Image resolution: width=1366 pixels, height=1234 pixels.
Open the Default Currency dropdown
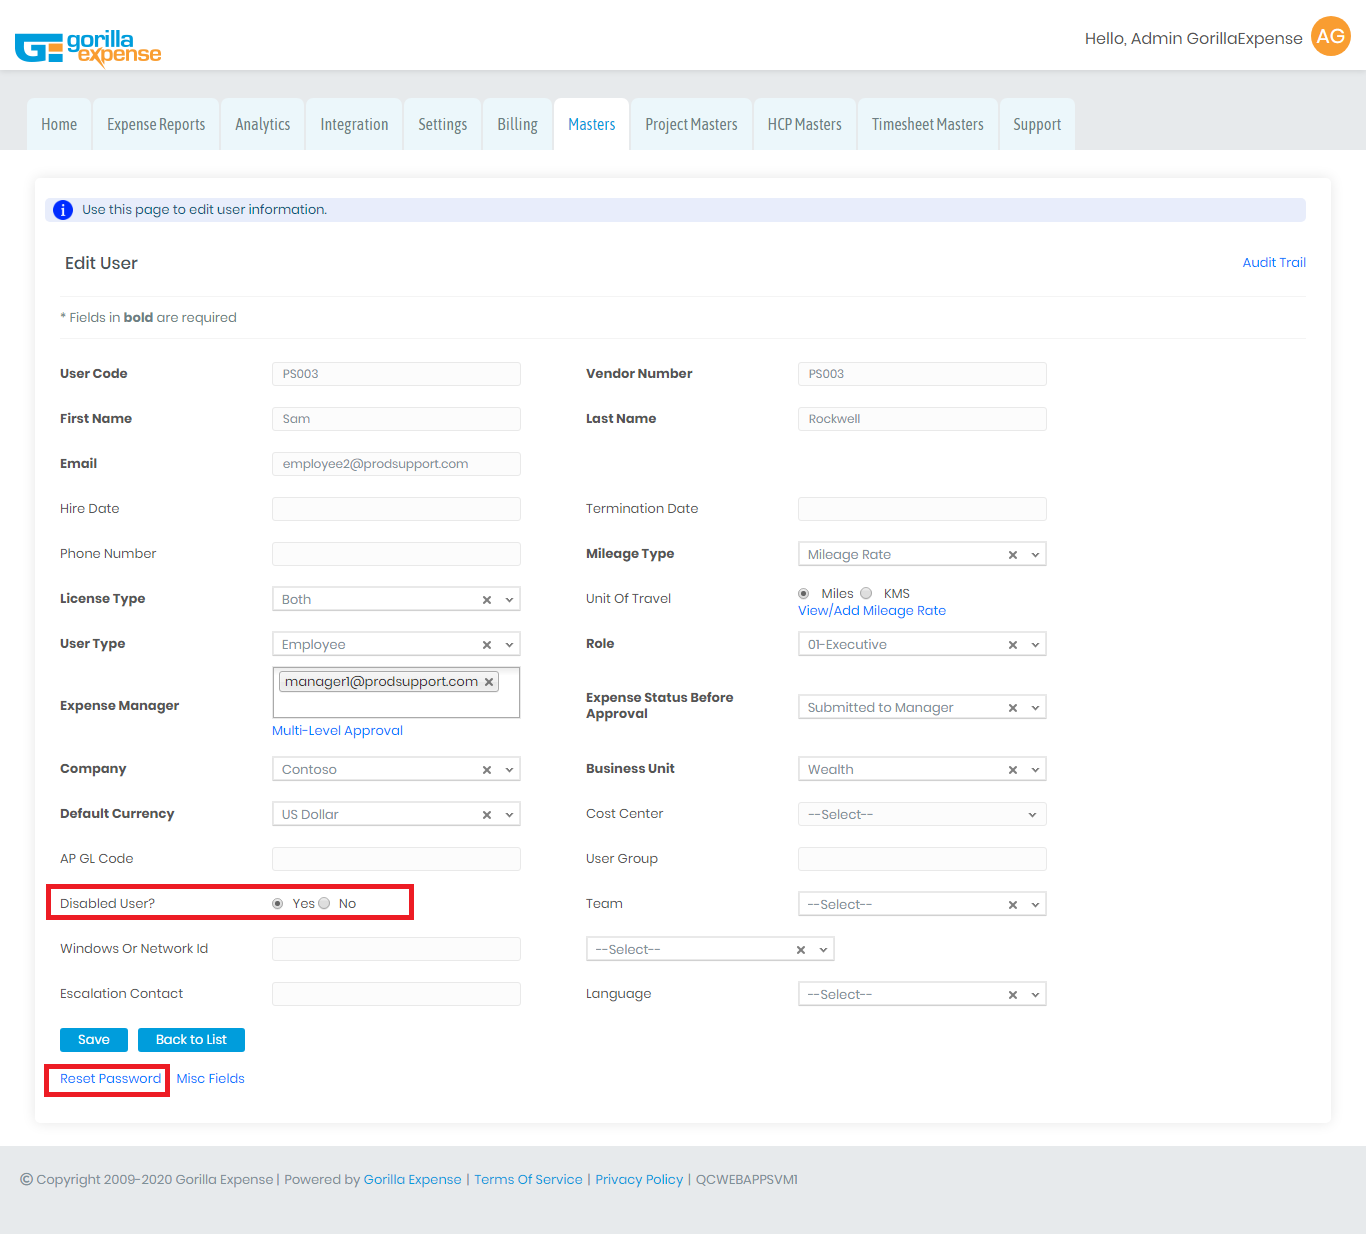click(x=509, y=815)
